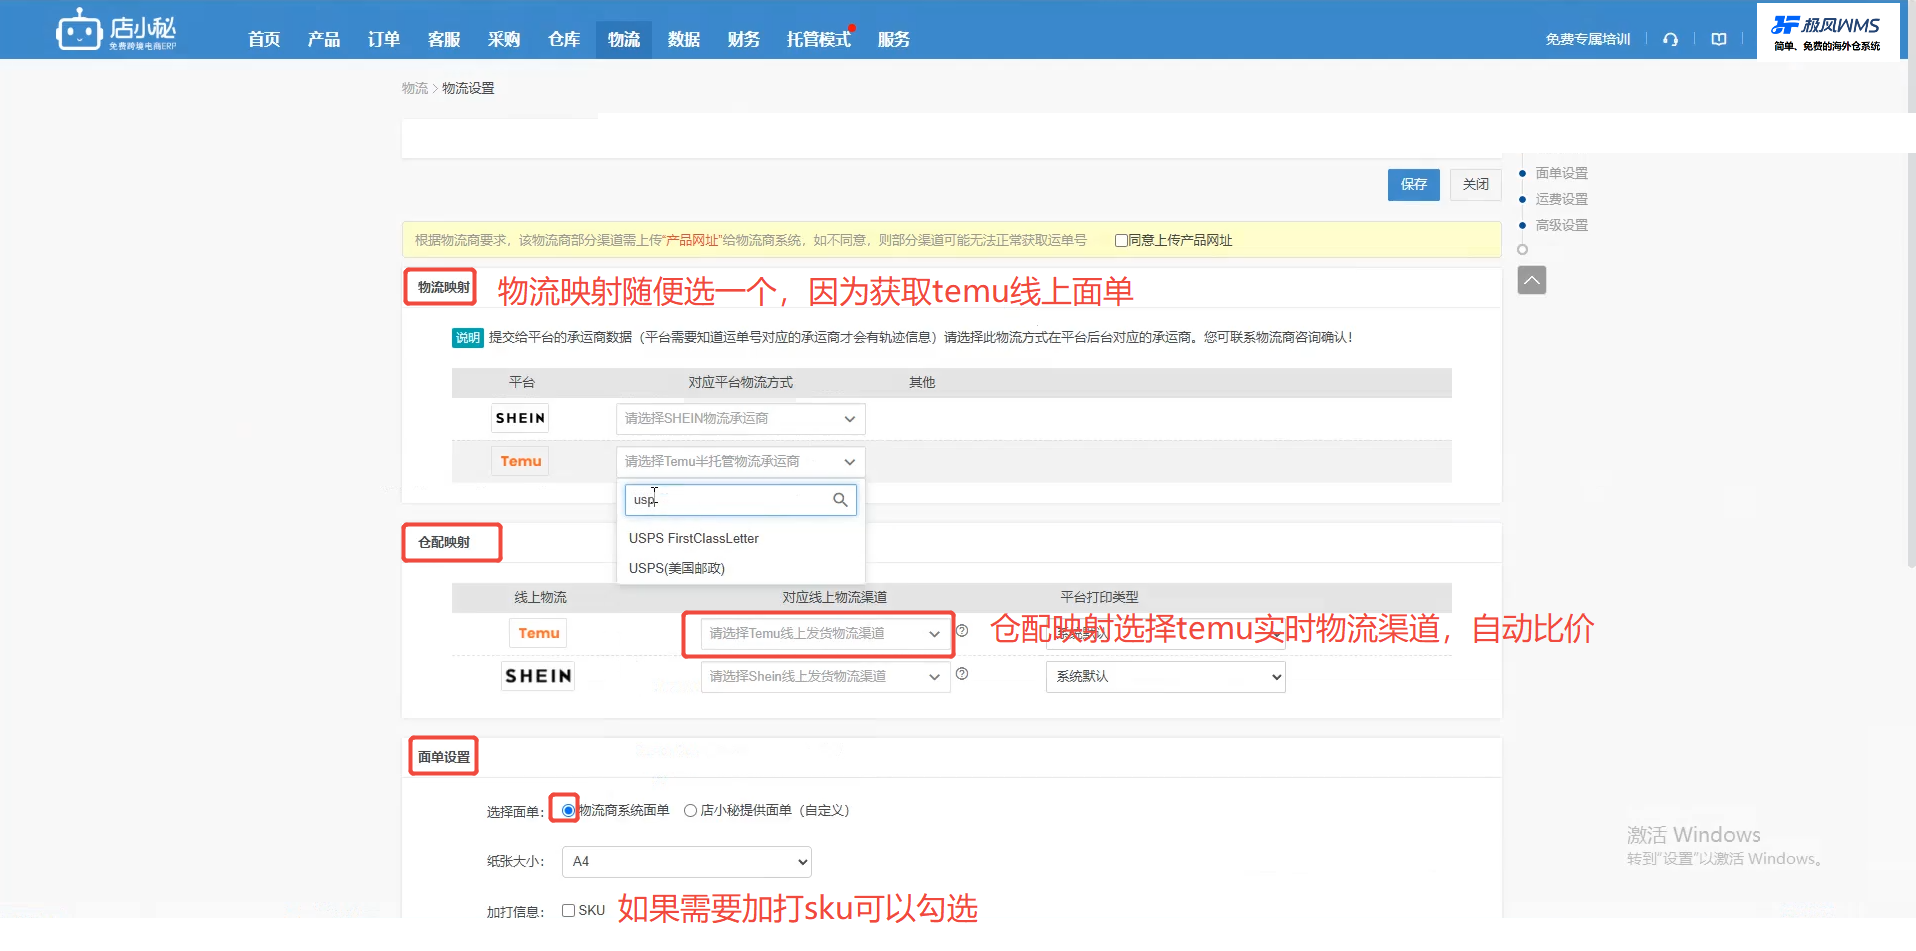Image resolution: width=1916 pixels, height=951 pixels.
Task: Click the 说明 info tag
Action: tap(467, 338)
